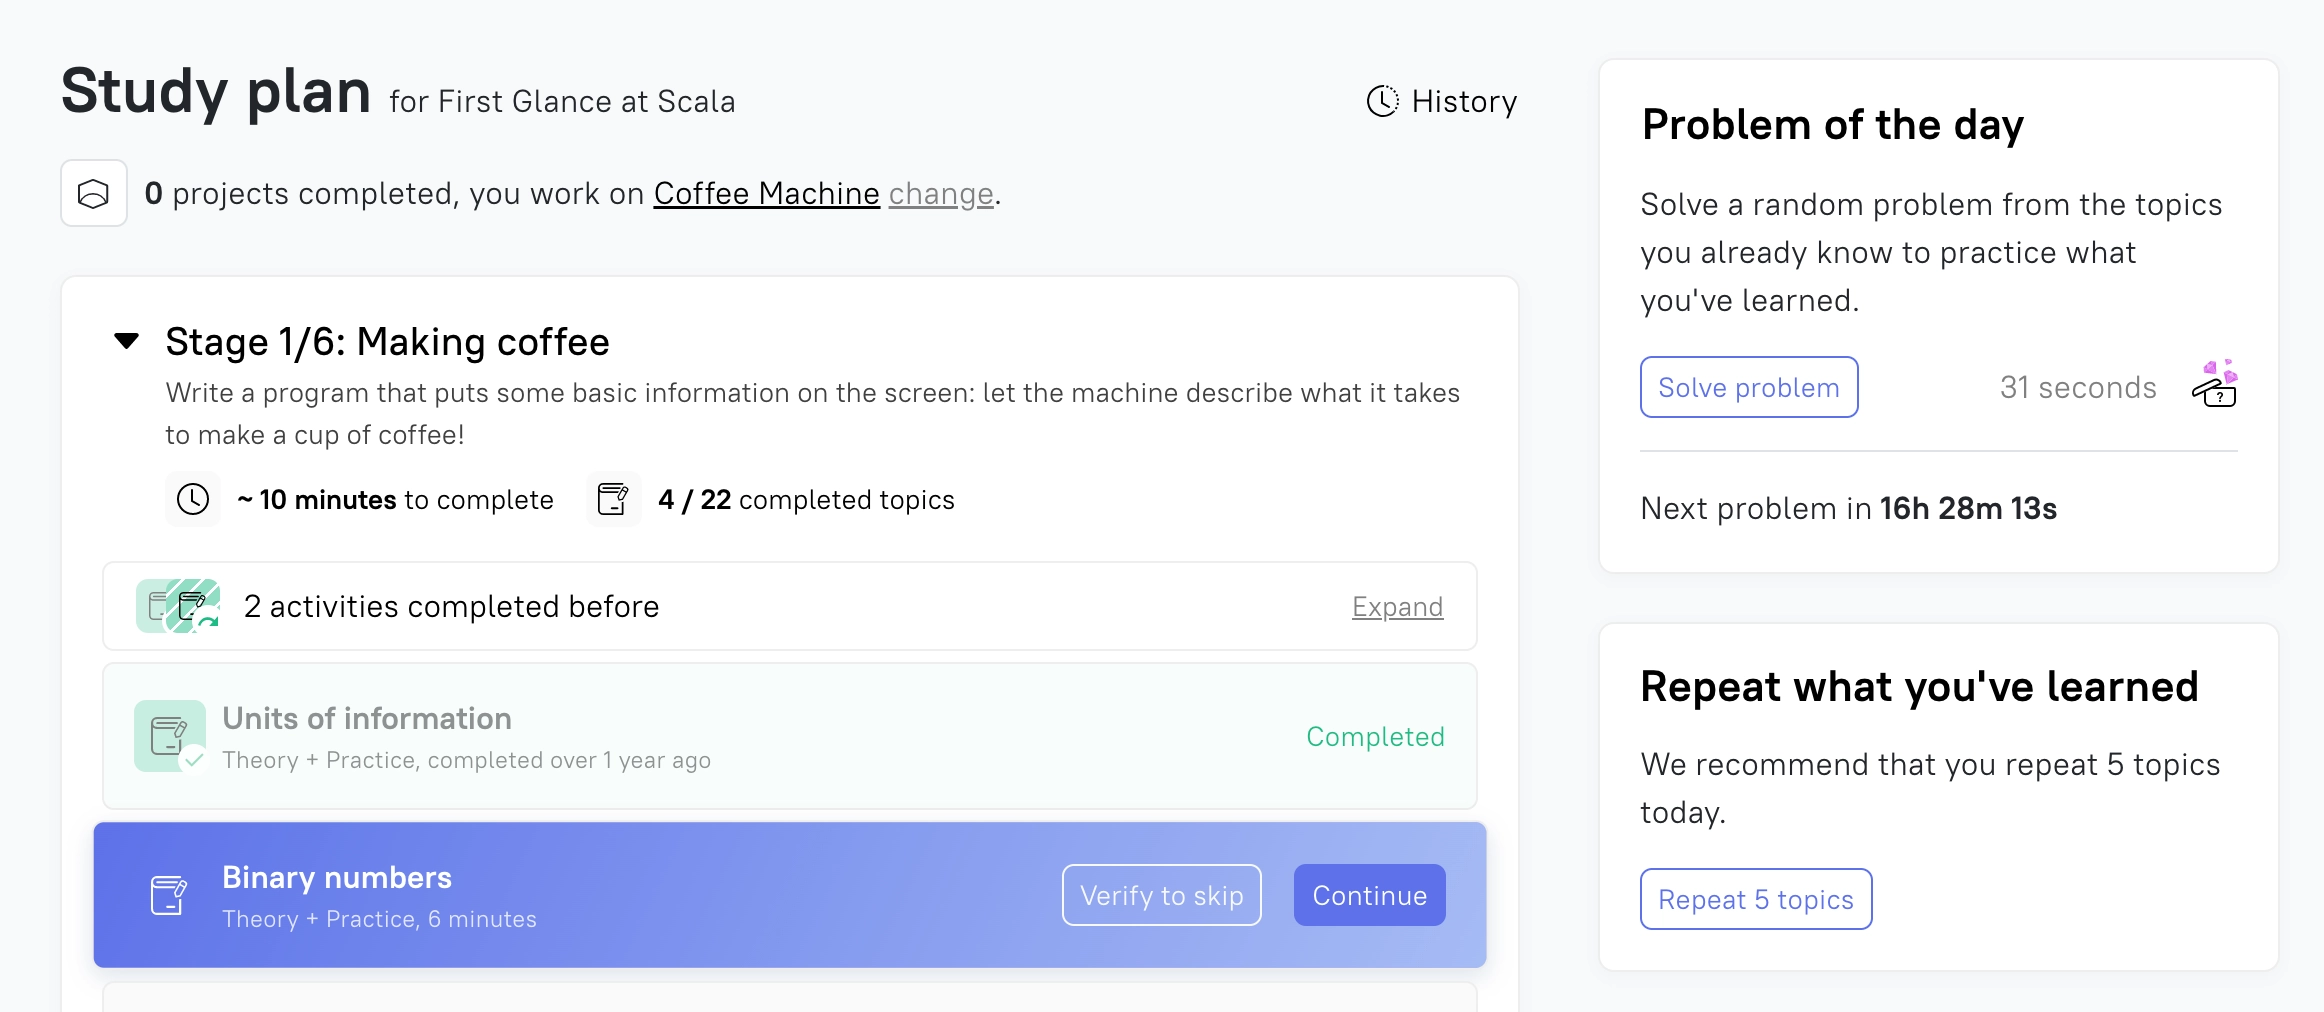Click 'completed over 1 year ago' text
The image size is (2324, 1012).
click(569, 760)
